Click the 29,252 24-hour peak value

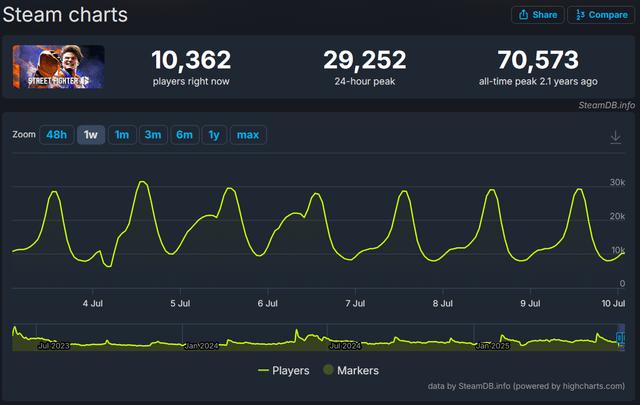[365, 60]
